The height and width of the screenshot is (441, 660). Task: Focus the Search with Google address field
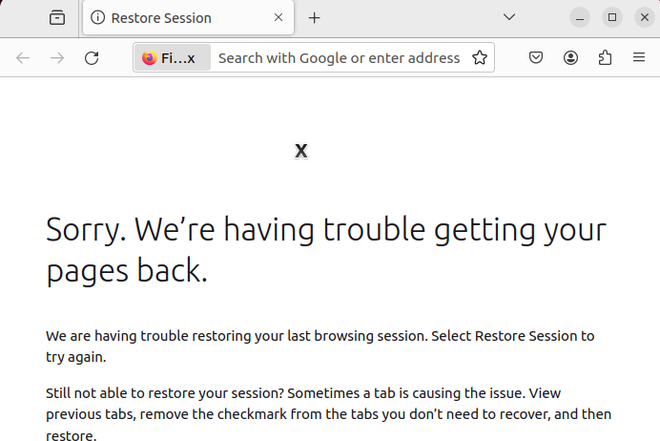pos(338,58)
